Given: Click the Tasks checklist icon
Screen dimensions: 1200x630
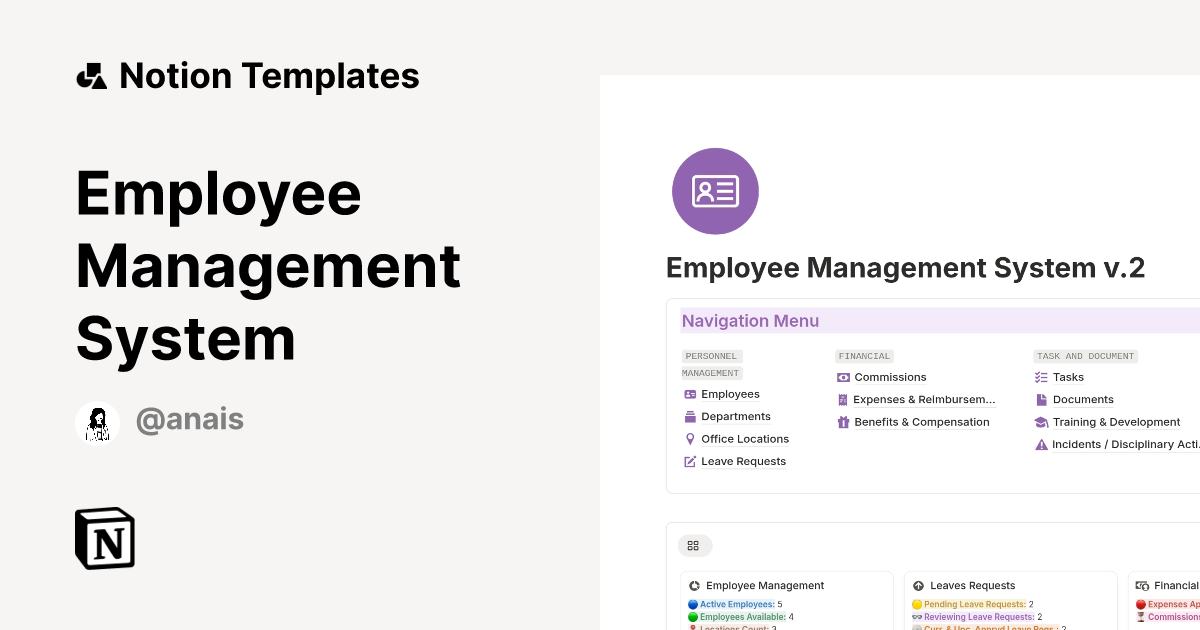Looking at the screenshot, I should pyautogui.click(x=1041, y=377).
